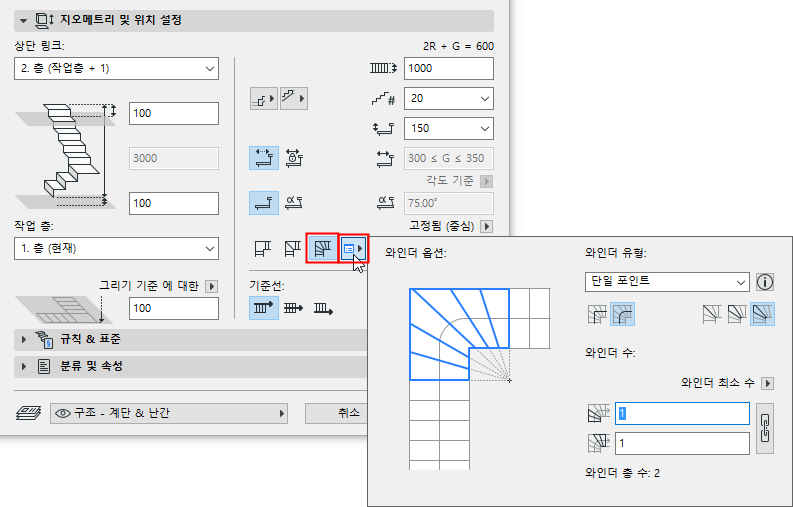
Task: Select the flat going pitch option
Action: click(x=263, y=203)
